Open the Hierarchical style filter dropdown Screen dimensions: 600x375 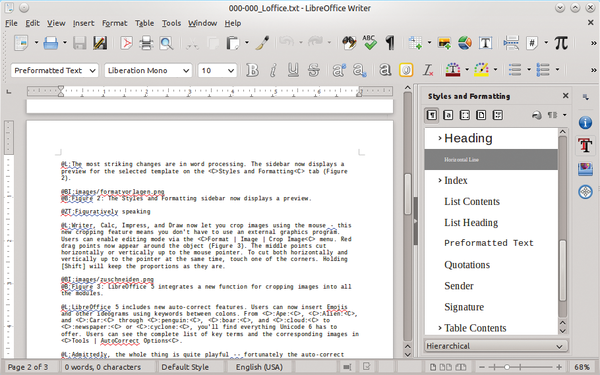click(x=496, y=346)
